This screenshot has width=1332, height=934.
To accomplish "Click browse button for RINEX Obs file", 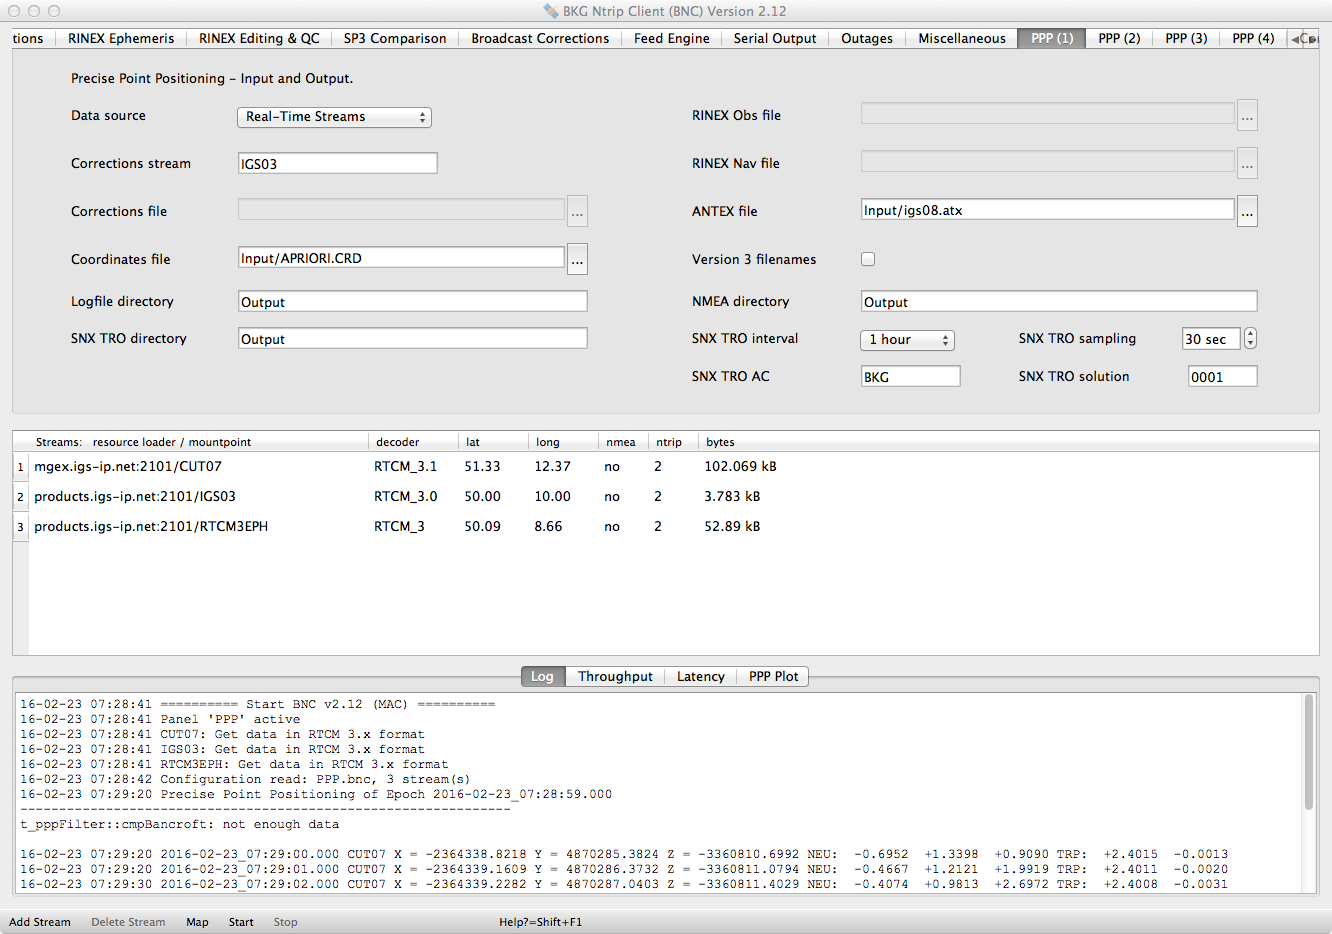I will coord(1247,115).
